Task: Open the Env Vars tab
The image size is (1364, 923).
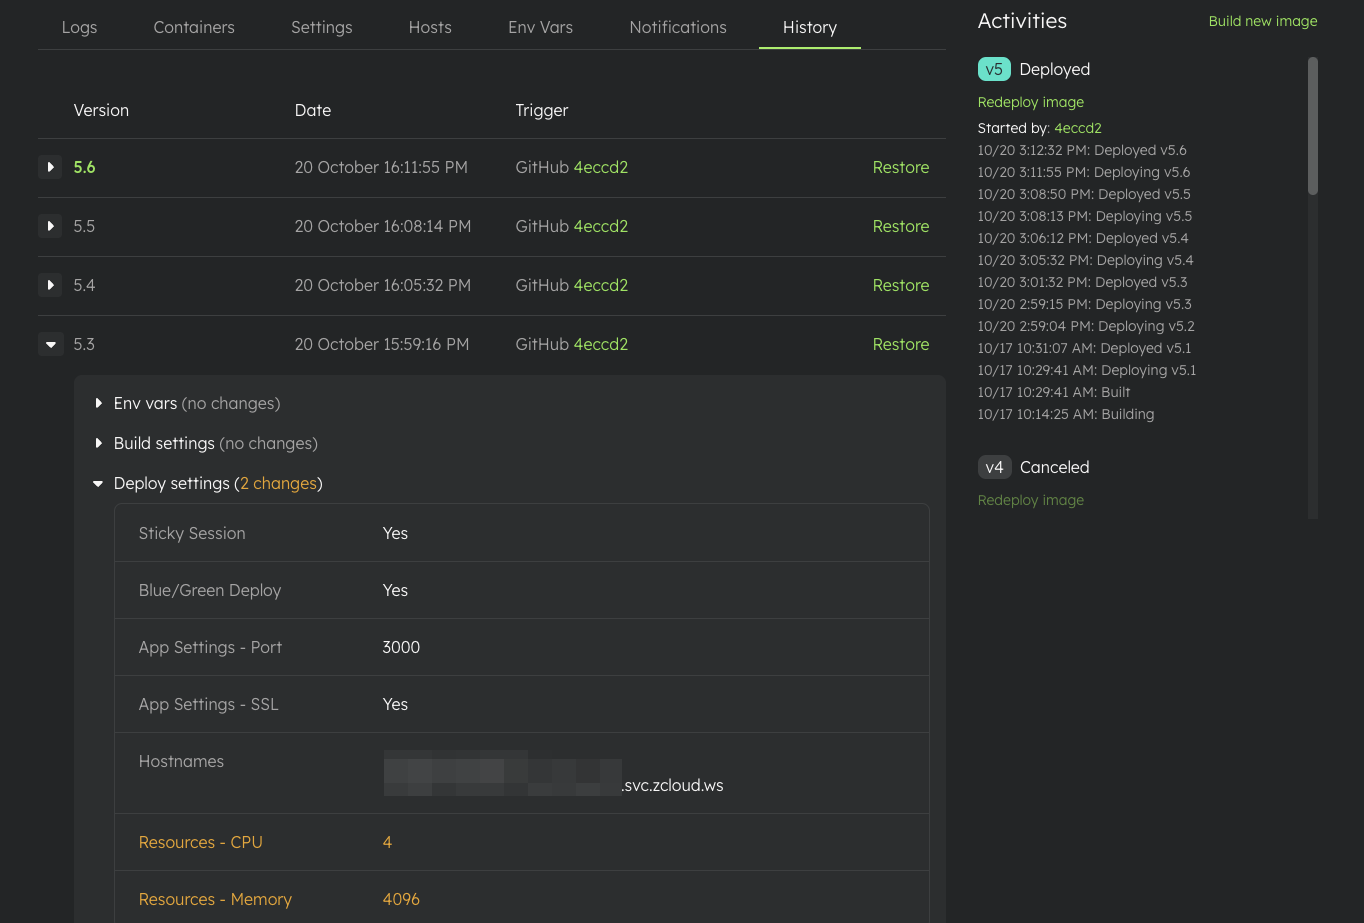Action: 540,27
